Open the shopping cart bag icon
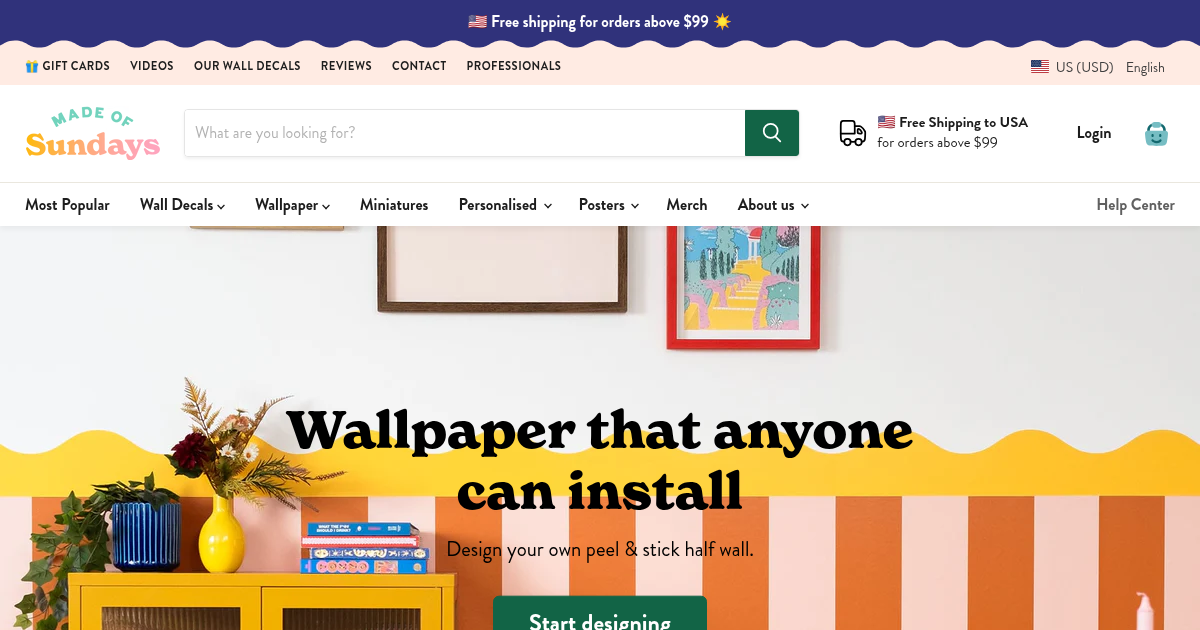 pos(1156,134)
